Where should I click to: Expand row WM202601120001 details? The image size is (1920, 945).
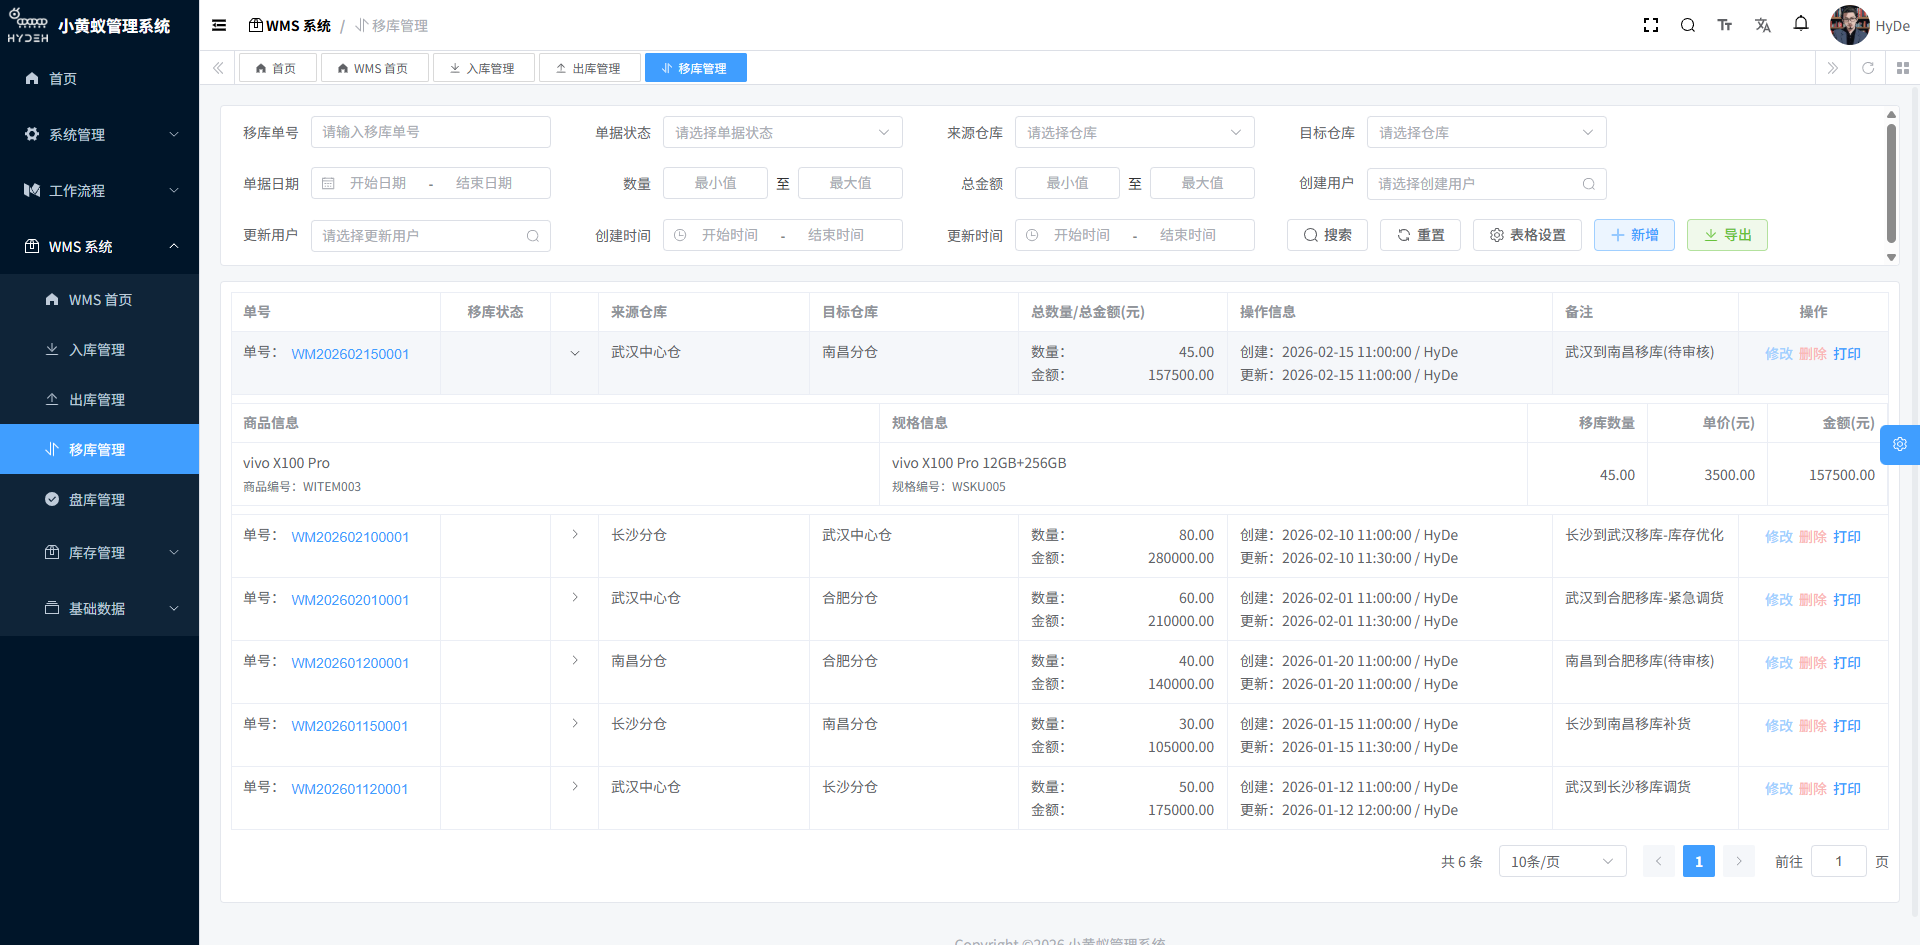pyautogui.click(x=575, y=786)
